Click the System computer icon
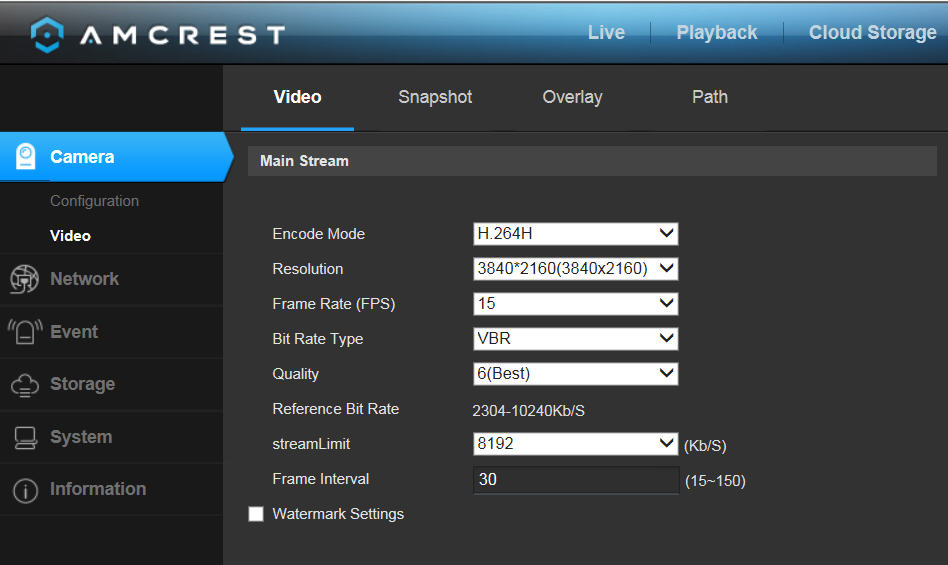 [x=25, y=437]
